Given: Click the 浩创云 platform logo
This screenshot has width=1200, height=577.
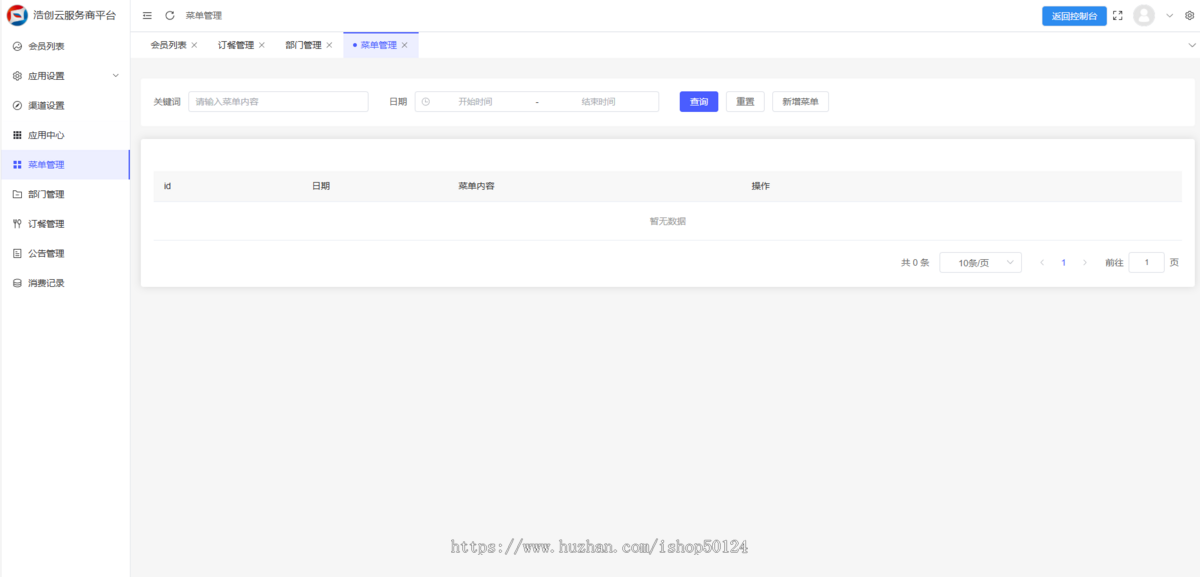Looking at the screenshot, I should pyautogui.click(x=18, y=15).
